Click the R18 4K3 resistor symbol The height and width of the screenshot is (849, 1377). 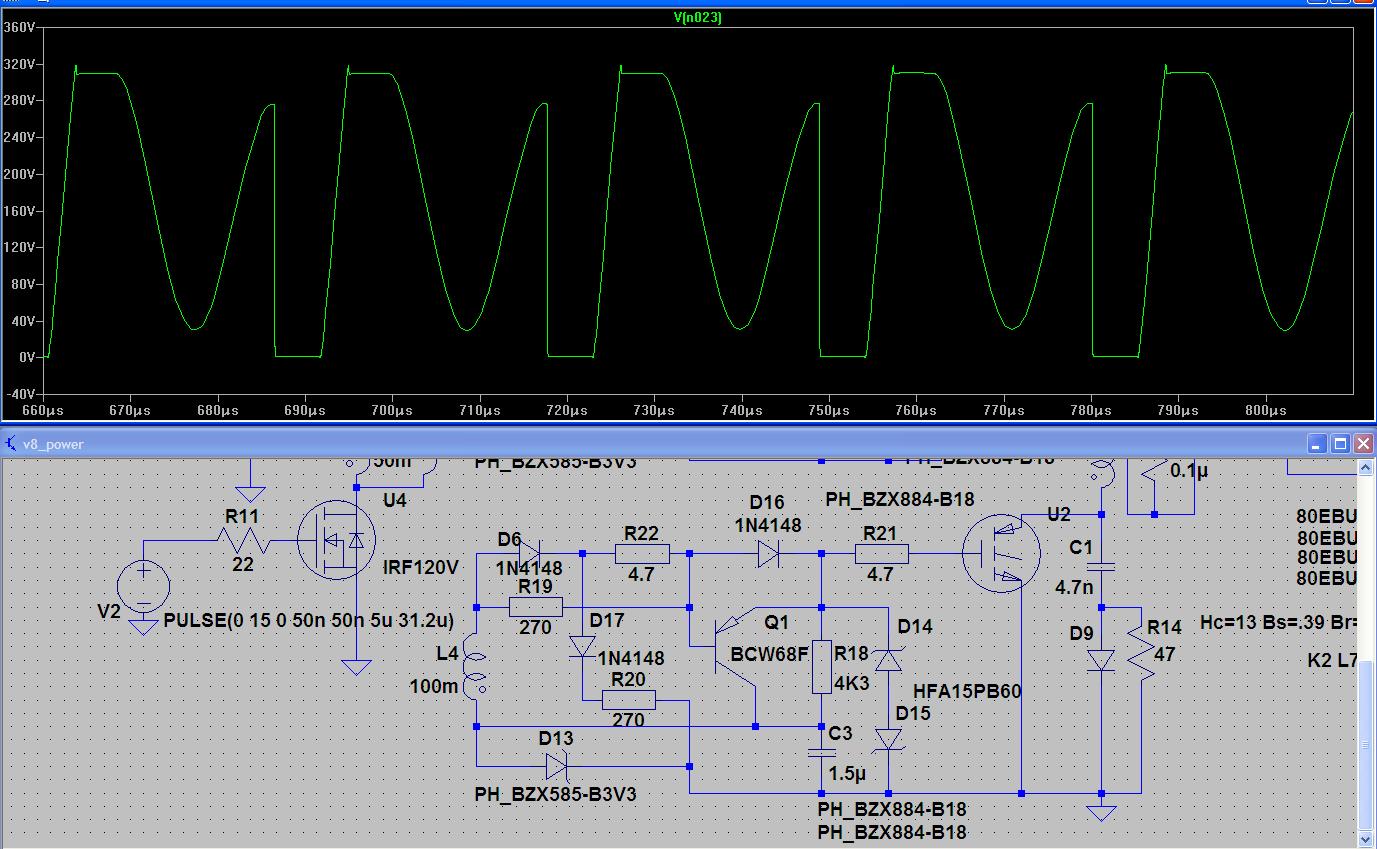tap(822, 667)
